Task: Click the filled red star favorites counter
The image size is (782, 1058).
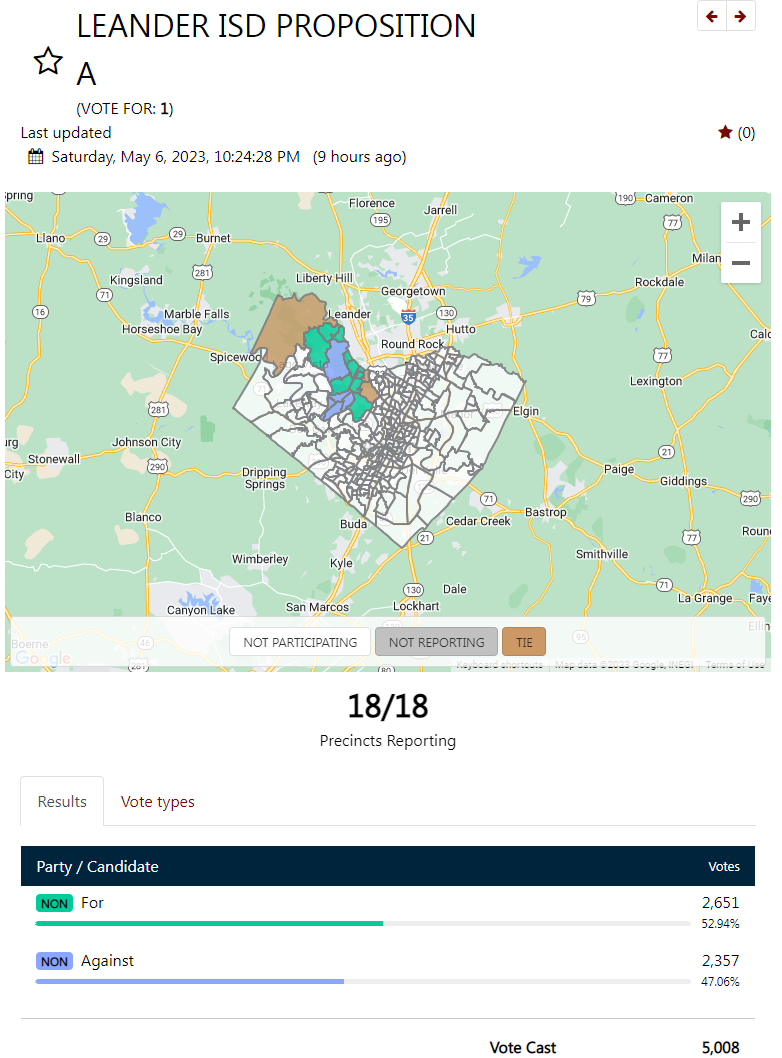Action: tap(725, 132)
